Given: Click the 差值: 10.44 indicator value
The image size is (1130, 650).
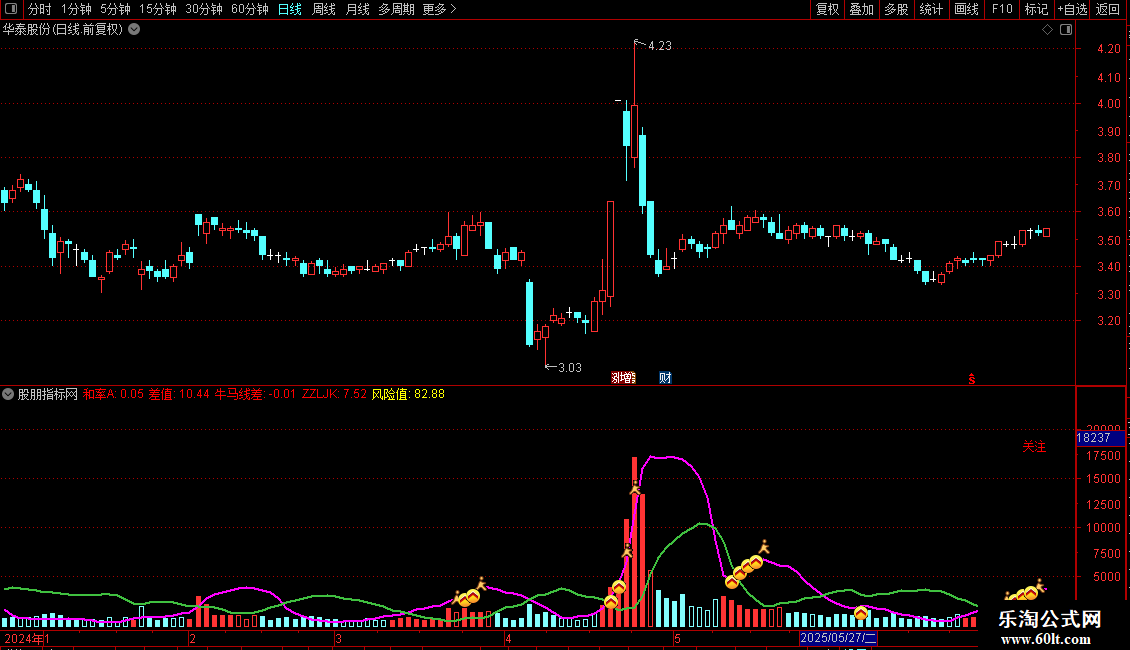Looking at the screenshot, I should (179, 394).
